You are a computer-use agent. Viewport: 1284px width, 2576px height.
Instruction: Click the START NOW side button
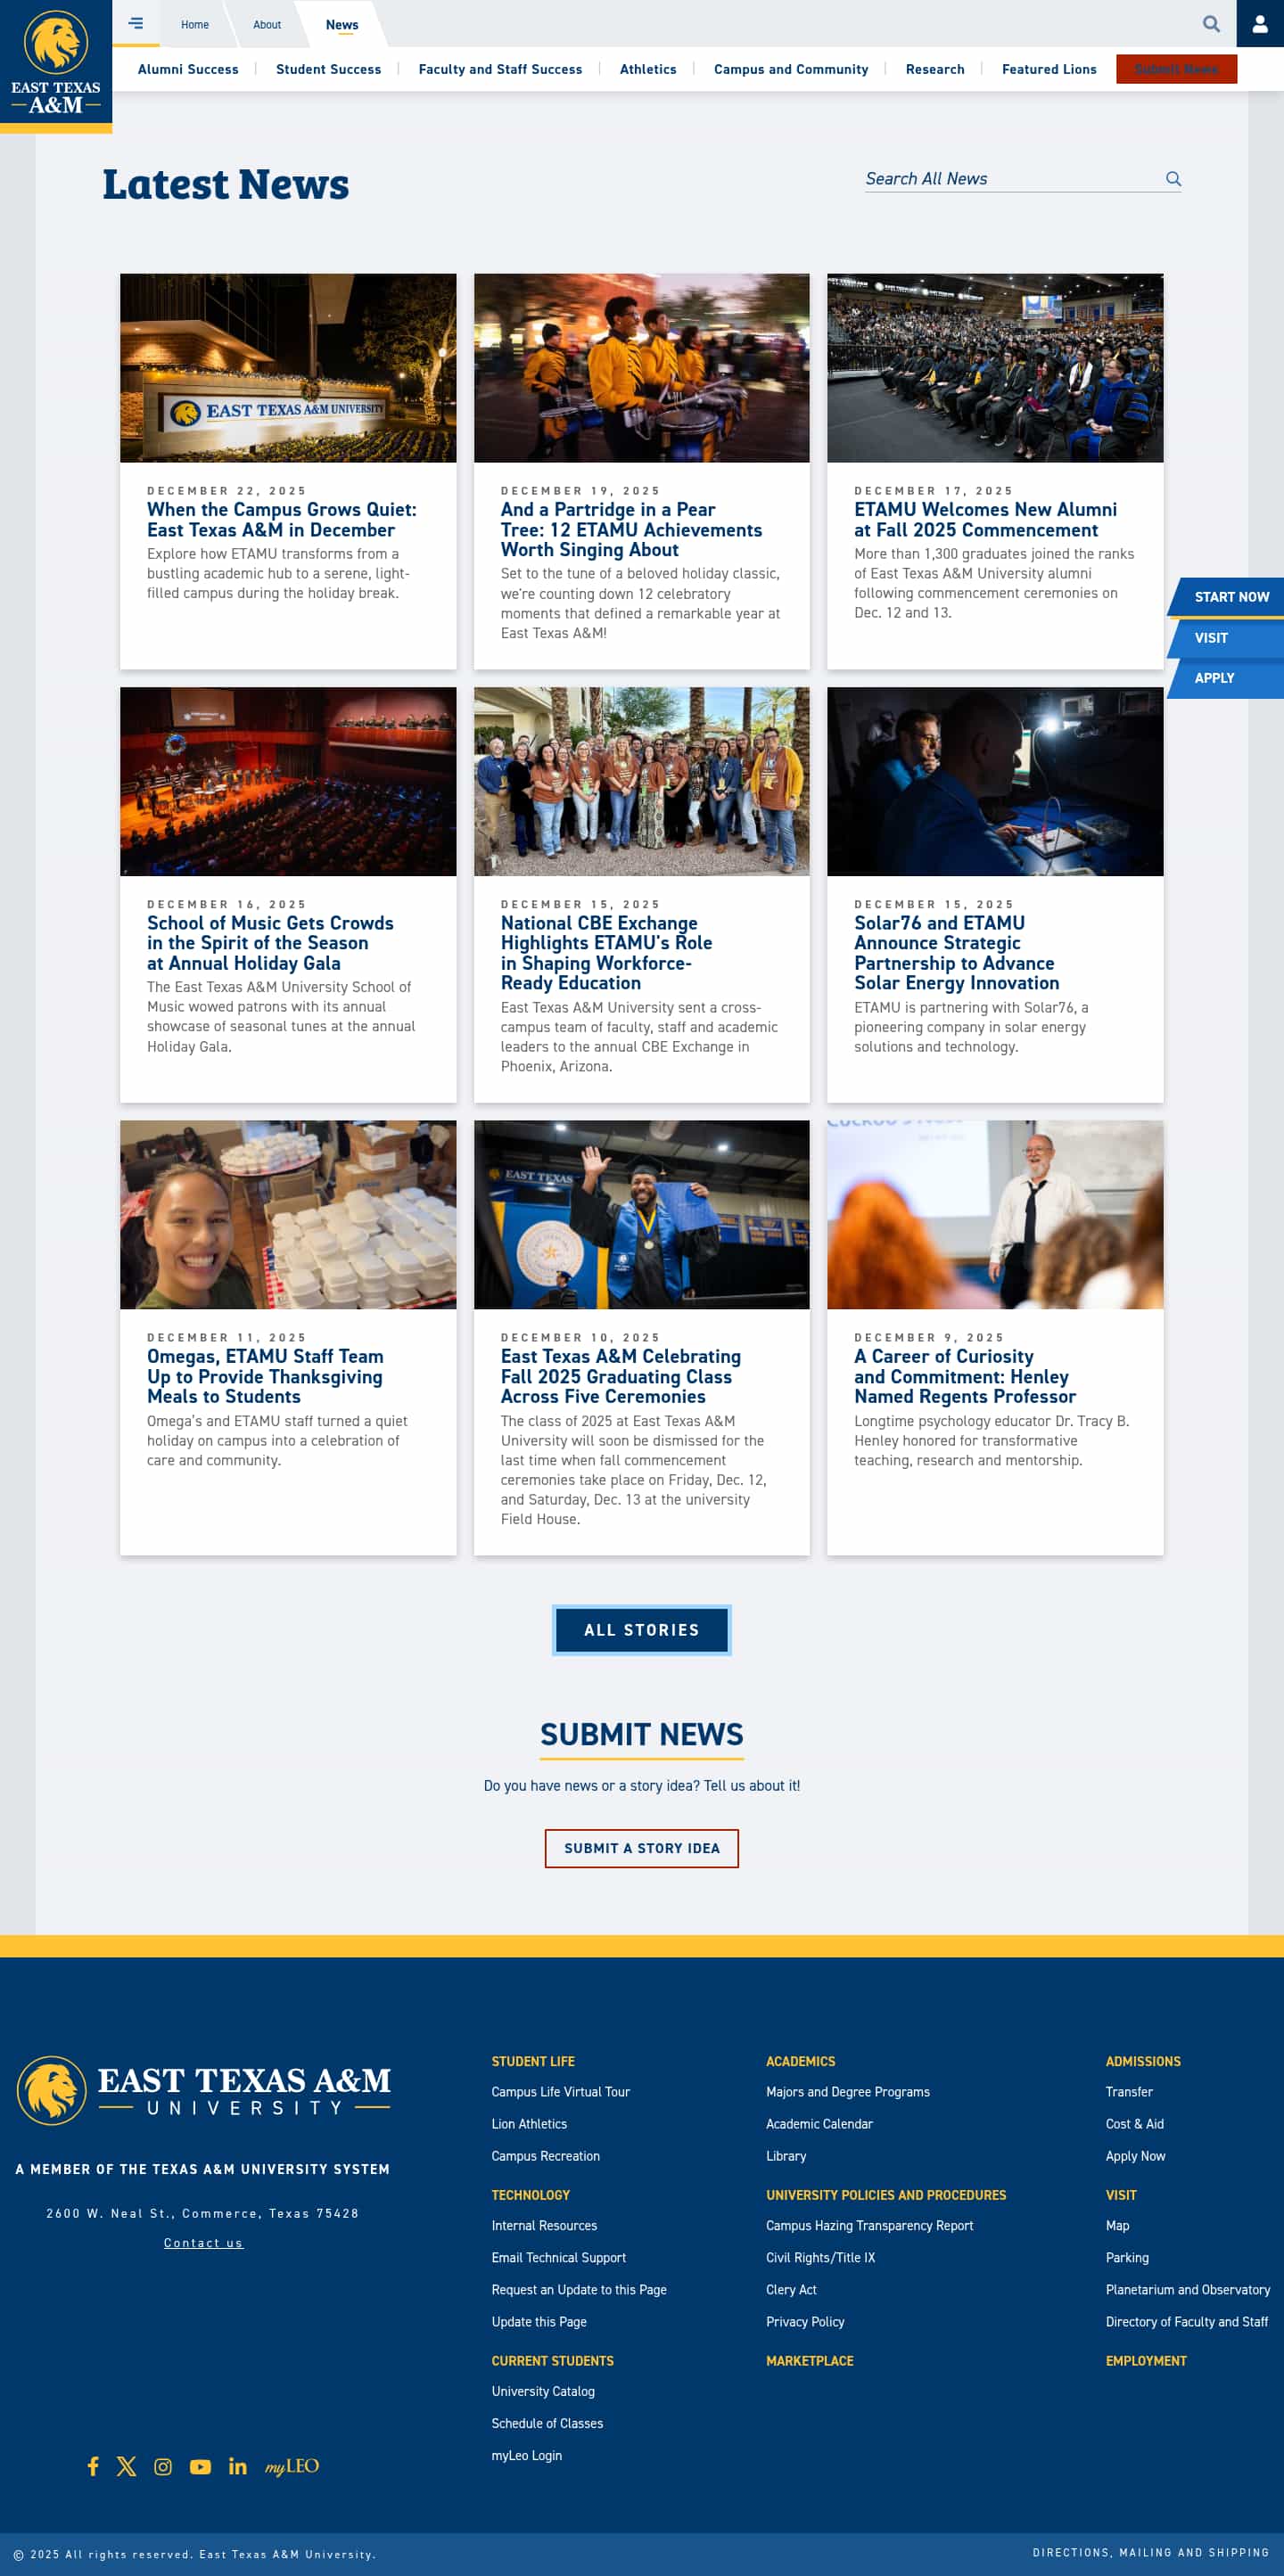tap(1226, 597)
